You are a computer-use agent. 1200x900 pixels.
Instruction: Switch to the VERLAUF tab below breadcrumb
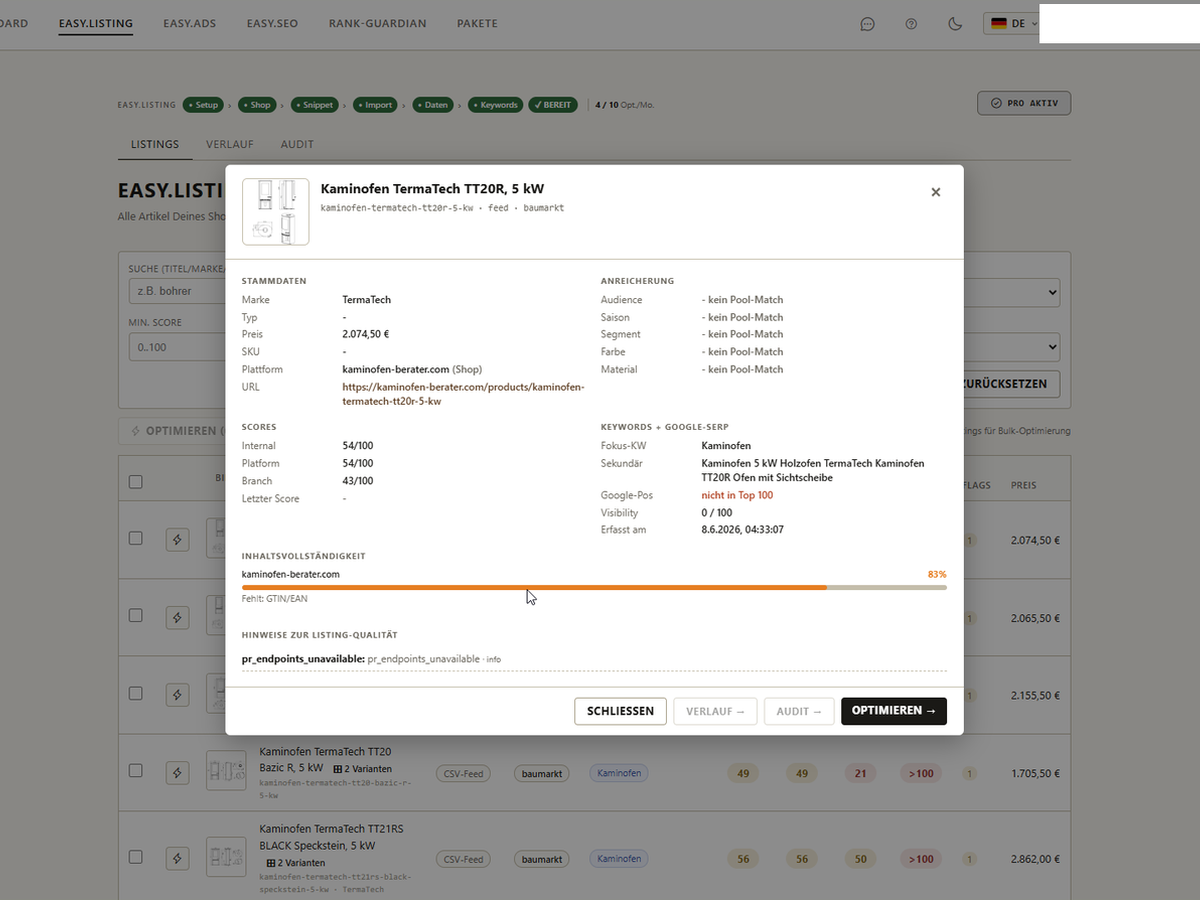pyautogui.click(x=230, y=144)
